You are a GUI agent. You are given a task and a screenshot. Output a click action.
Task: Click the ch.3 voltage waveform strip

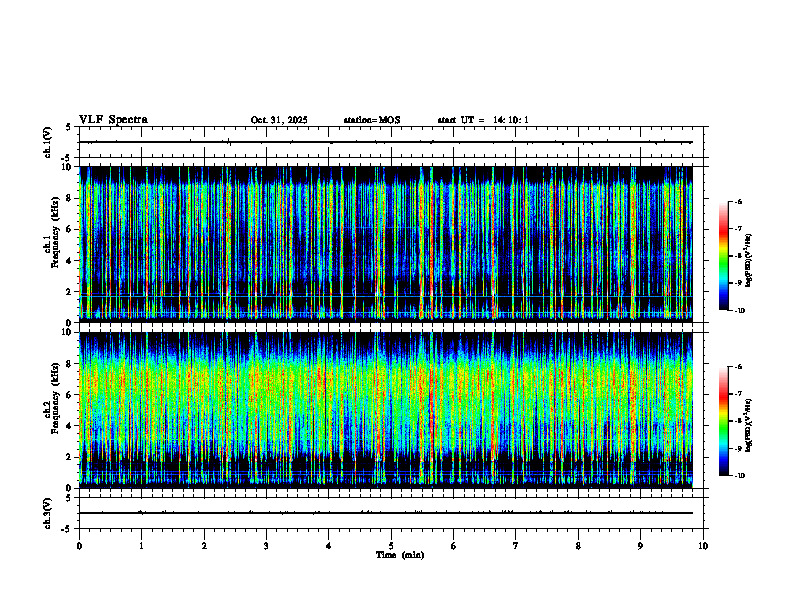tap(391, 513)
